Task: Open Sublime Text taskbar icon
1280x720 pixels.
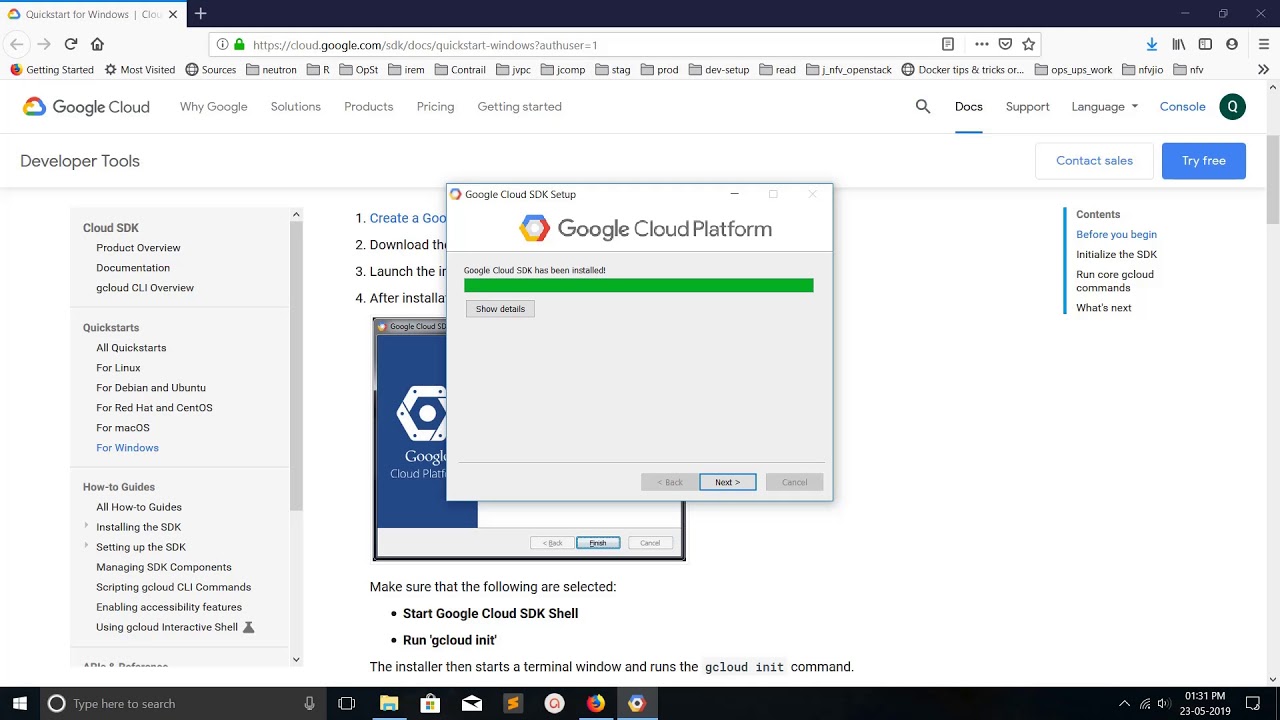Action: tap(513, 703)
